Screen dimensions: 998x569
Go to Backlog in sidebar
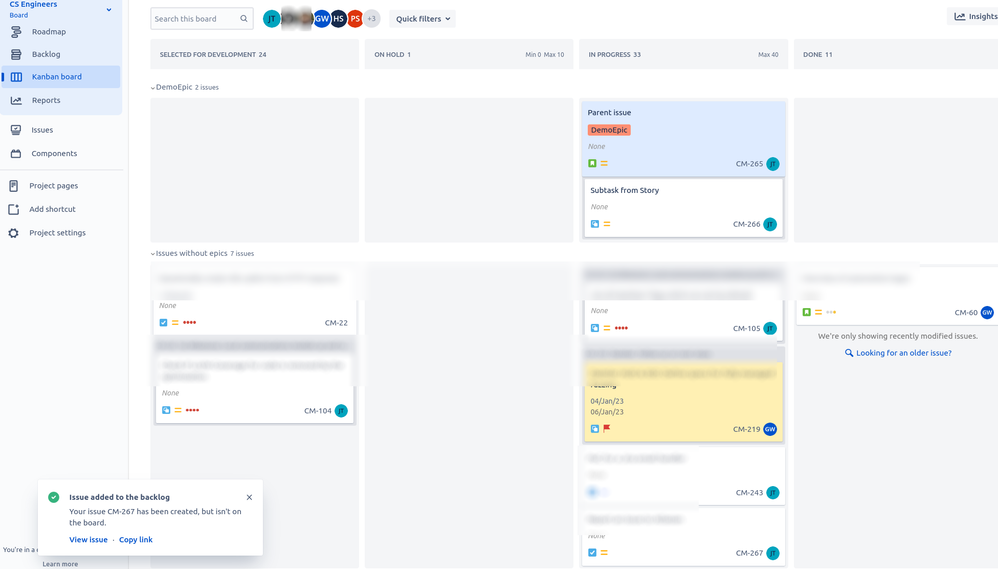point(46,54)
